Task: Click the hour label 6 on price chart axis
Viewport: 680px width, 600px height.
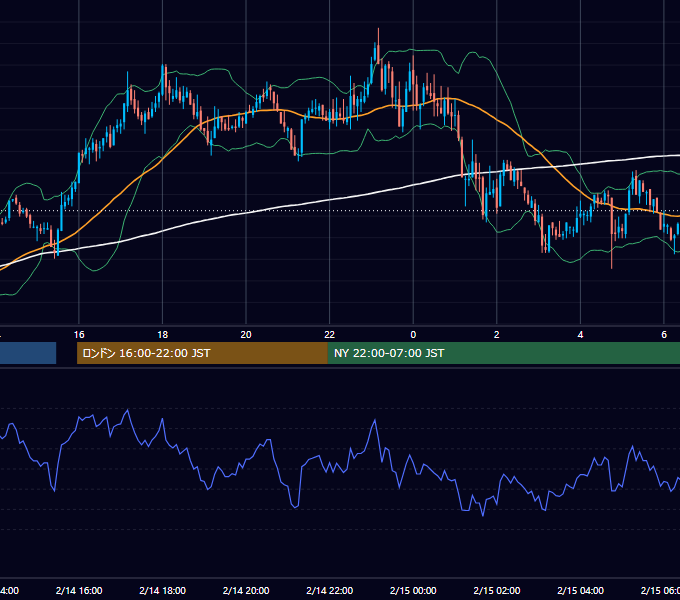Action: pyautogui.click(x=664, y=335)
